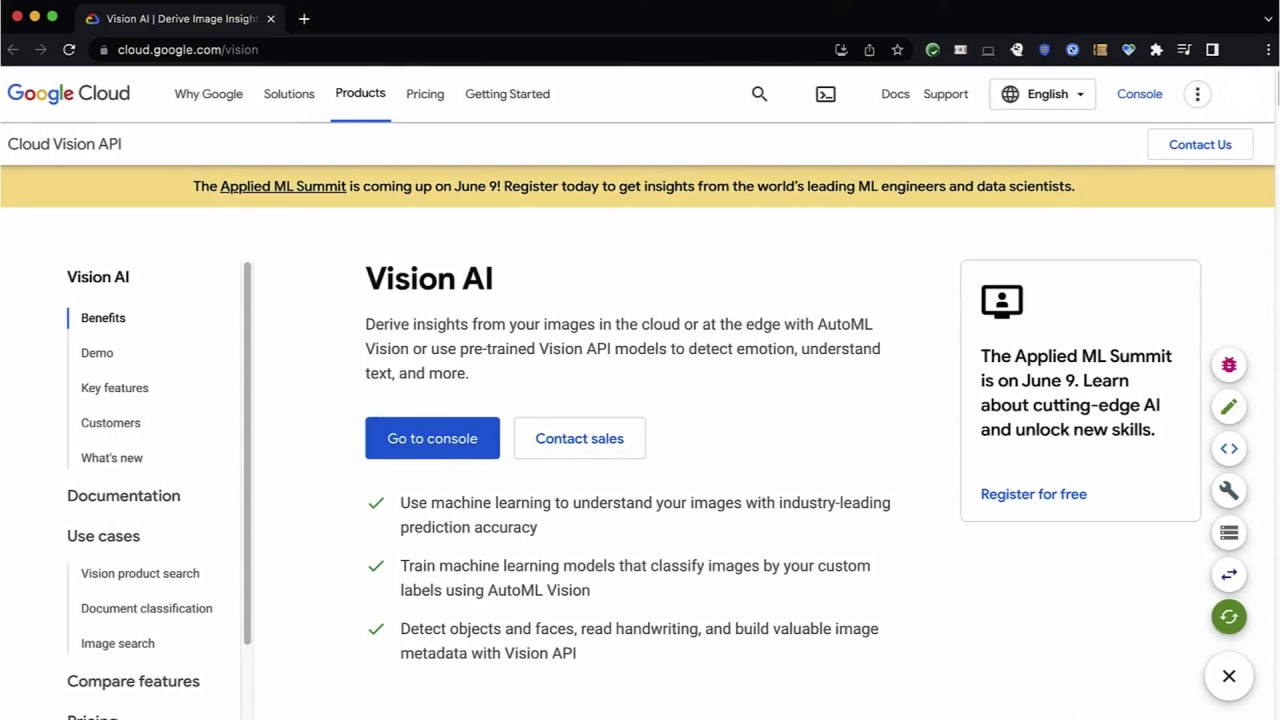Screen dimensions: 1280x720
Task: Open the Register for free link
Action: pos(1033,493)
